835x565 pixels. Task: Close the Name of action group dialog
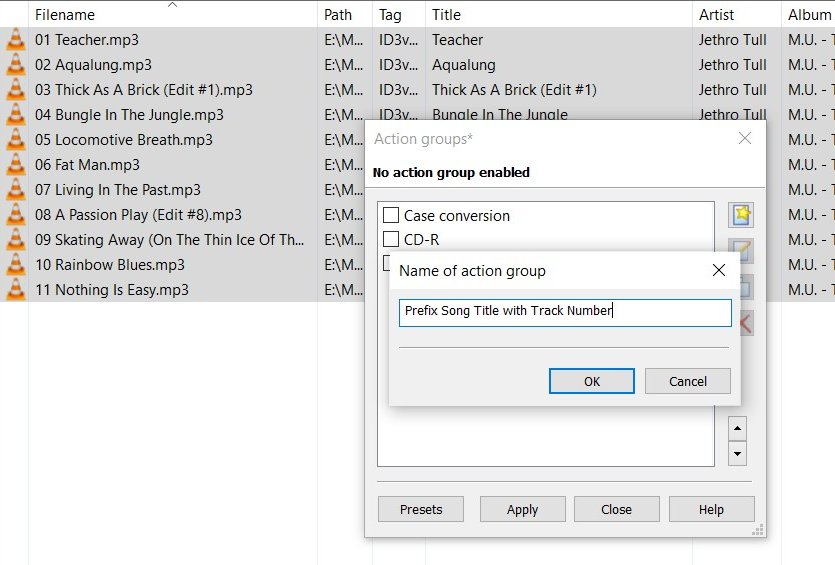coord(718,270)
